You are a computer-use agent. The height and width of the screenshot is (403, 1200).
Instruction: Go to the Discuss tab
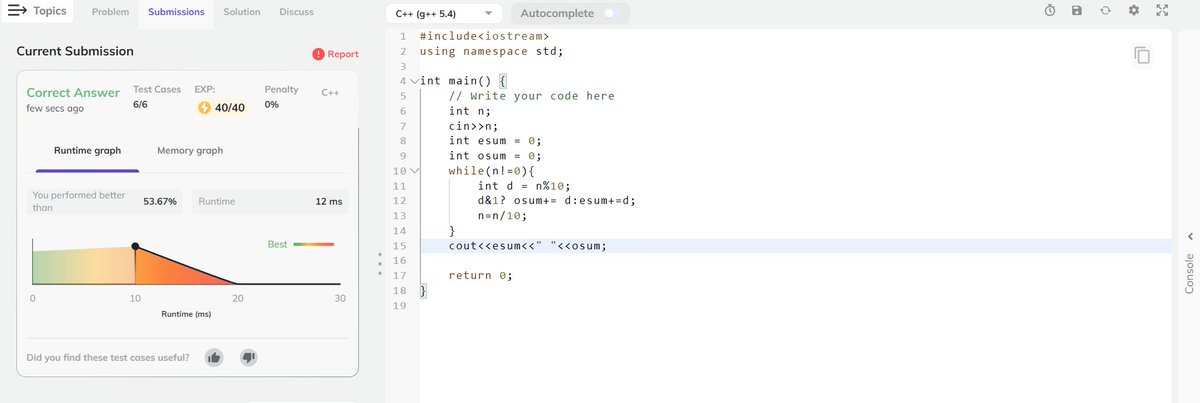click(296, 12)
